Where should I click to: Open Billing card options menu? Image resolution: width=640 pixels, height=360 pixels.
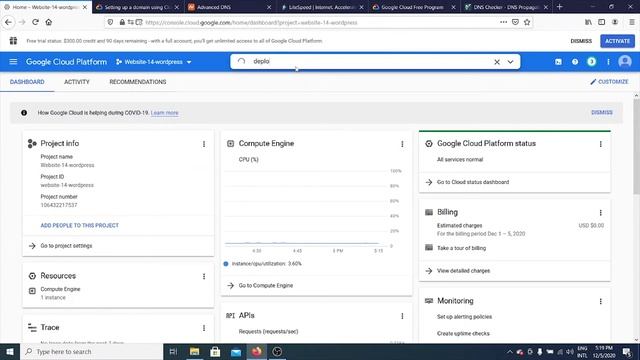coord(600,213)
